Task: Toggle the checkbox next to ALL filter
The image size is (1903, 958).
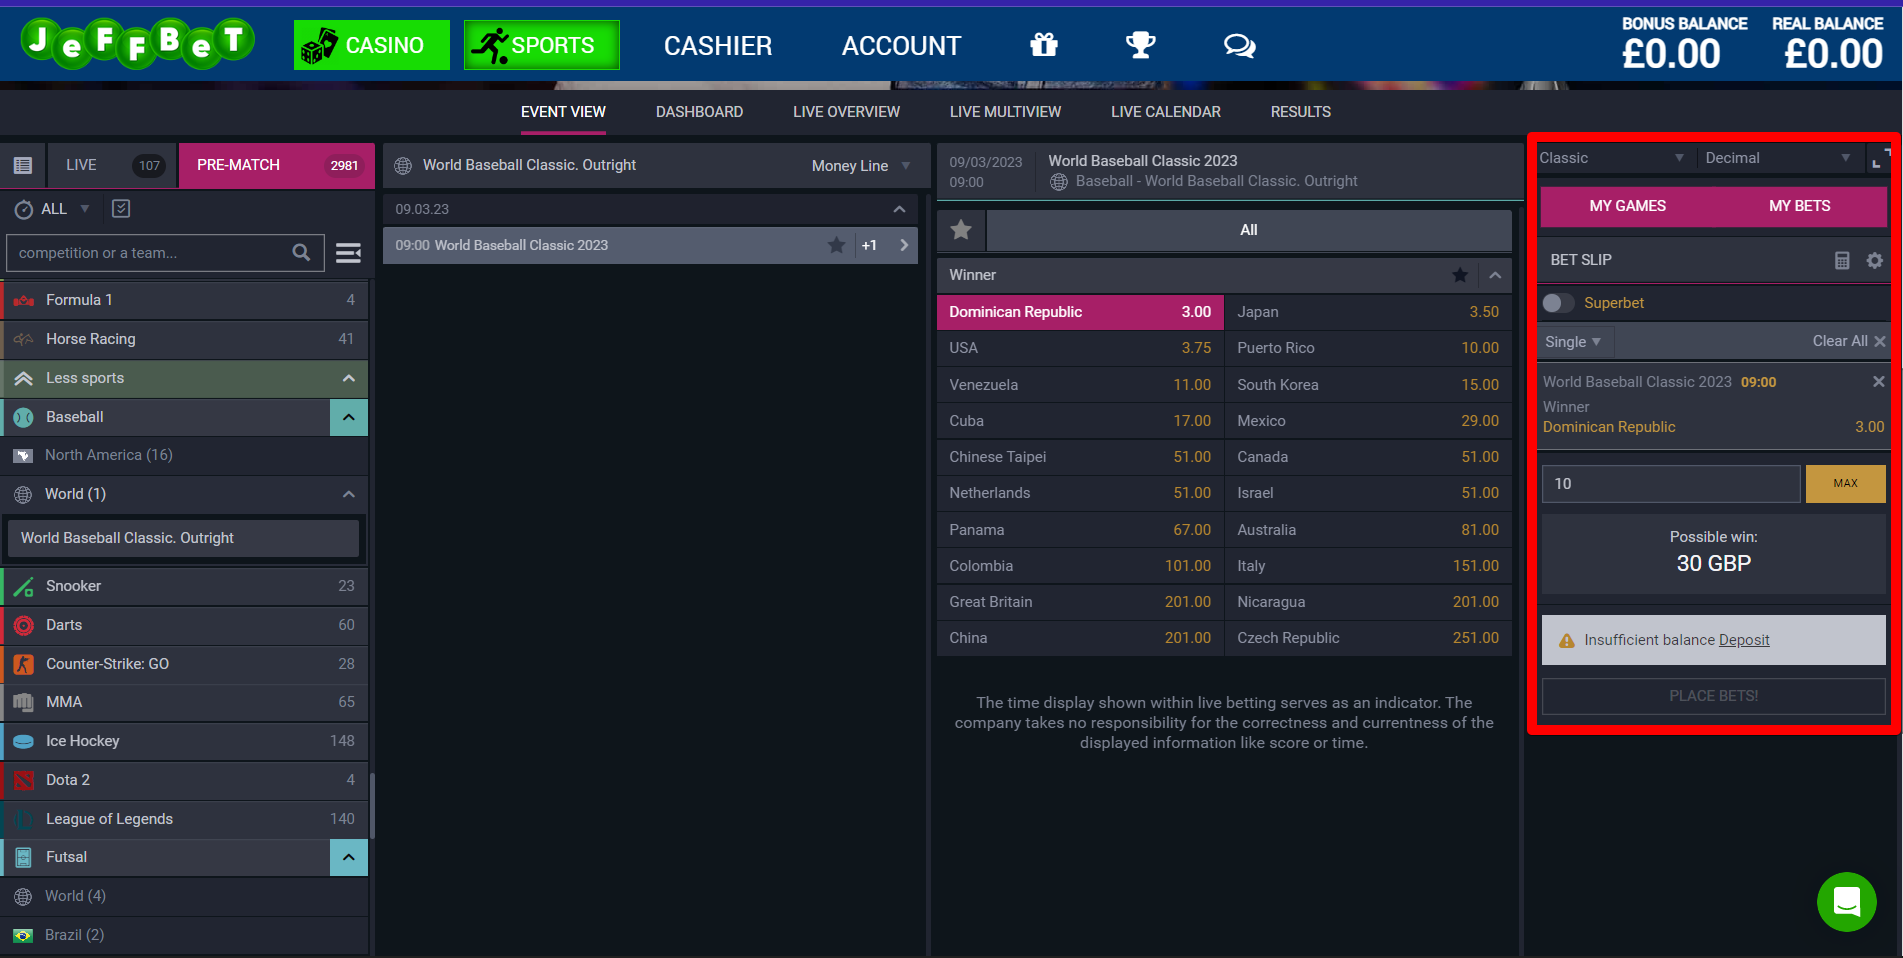Action: tap(121, 208)
